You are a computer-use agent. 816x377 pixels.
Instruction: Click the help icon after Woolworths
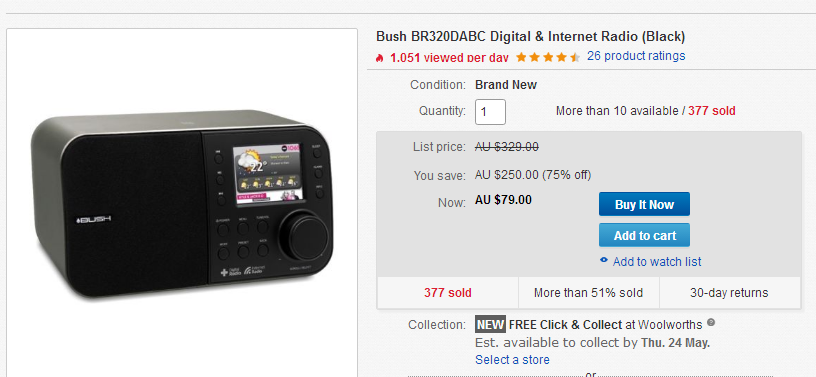point(711,323)
